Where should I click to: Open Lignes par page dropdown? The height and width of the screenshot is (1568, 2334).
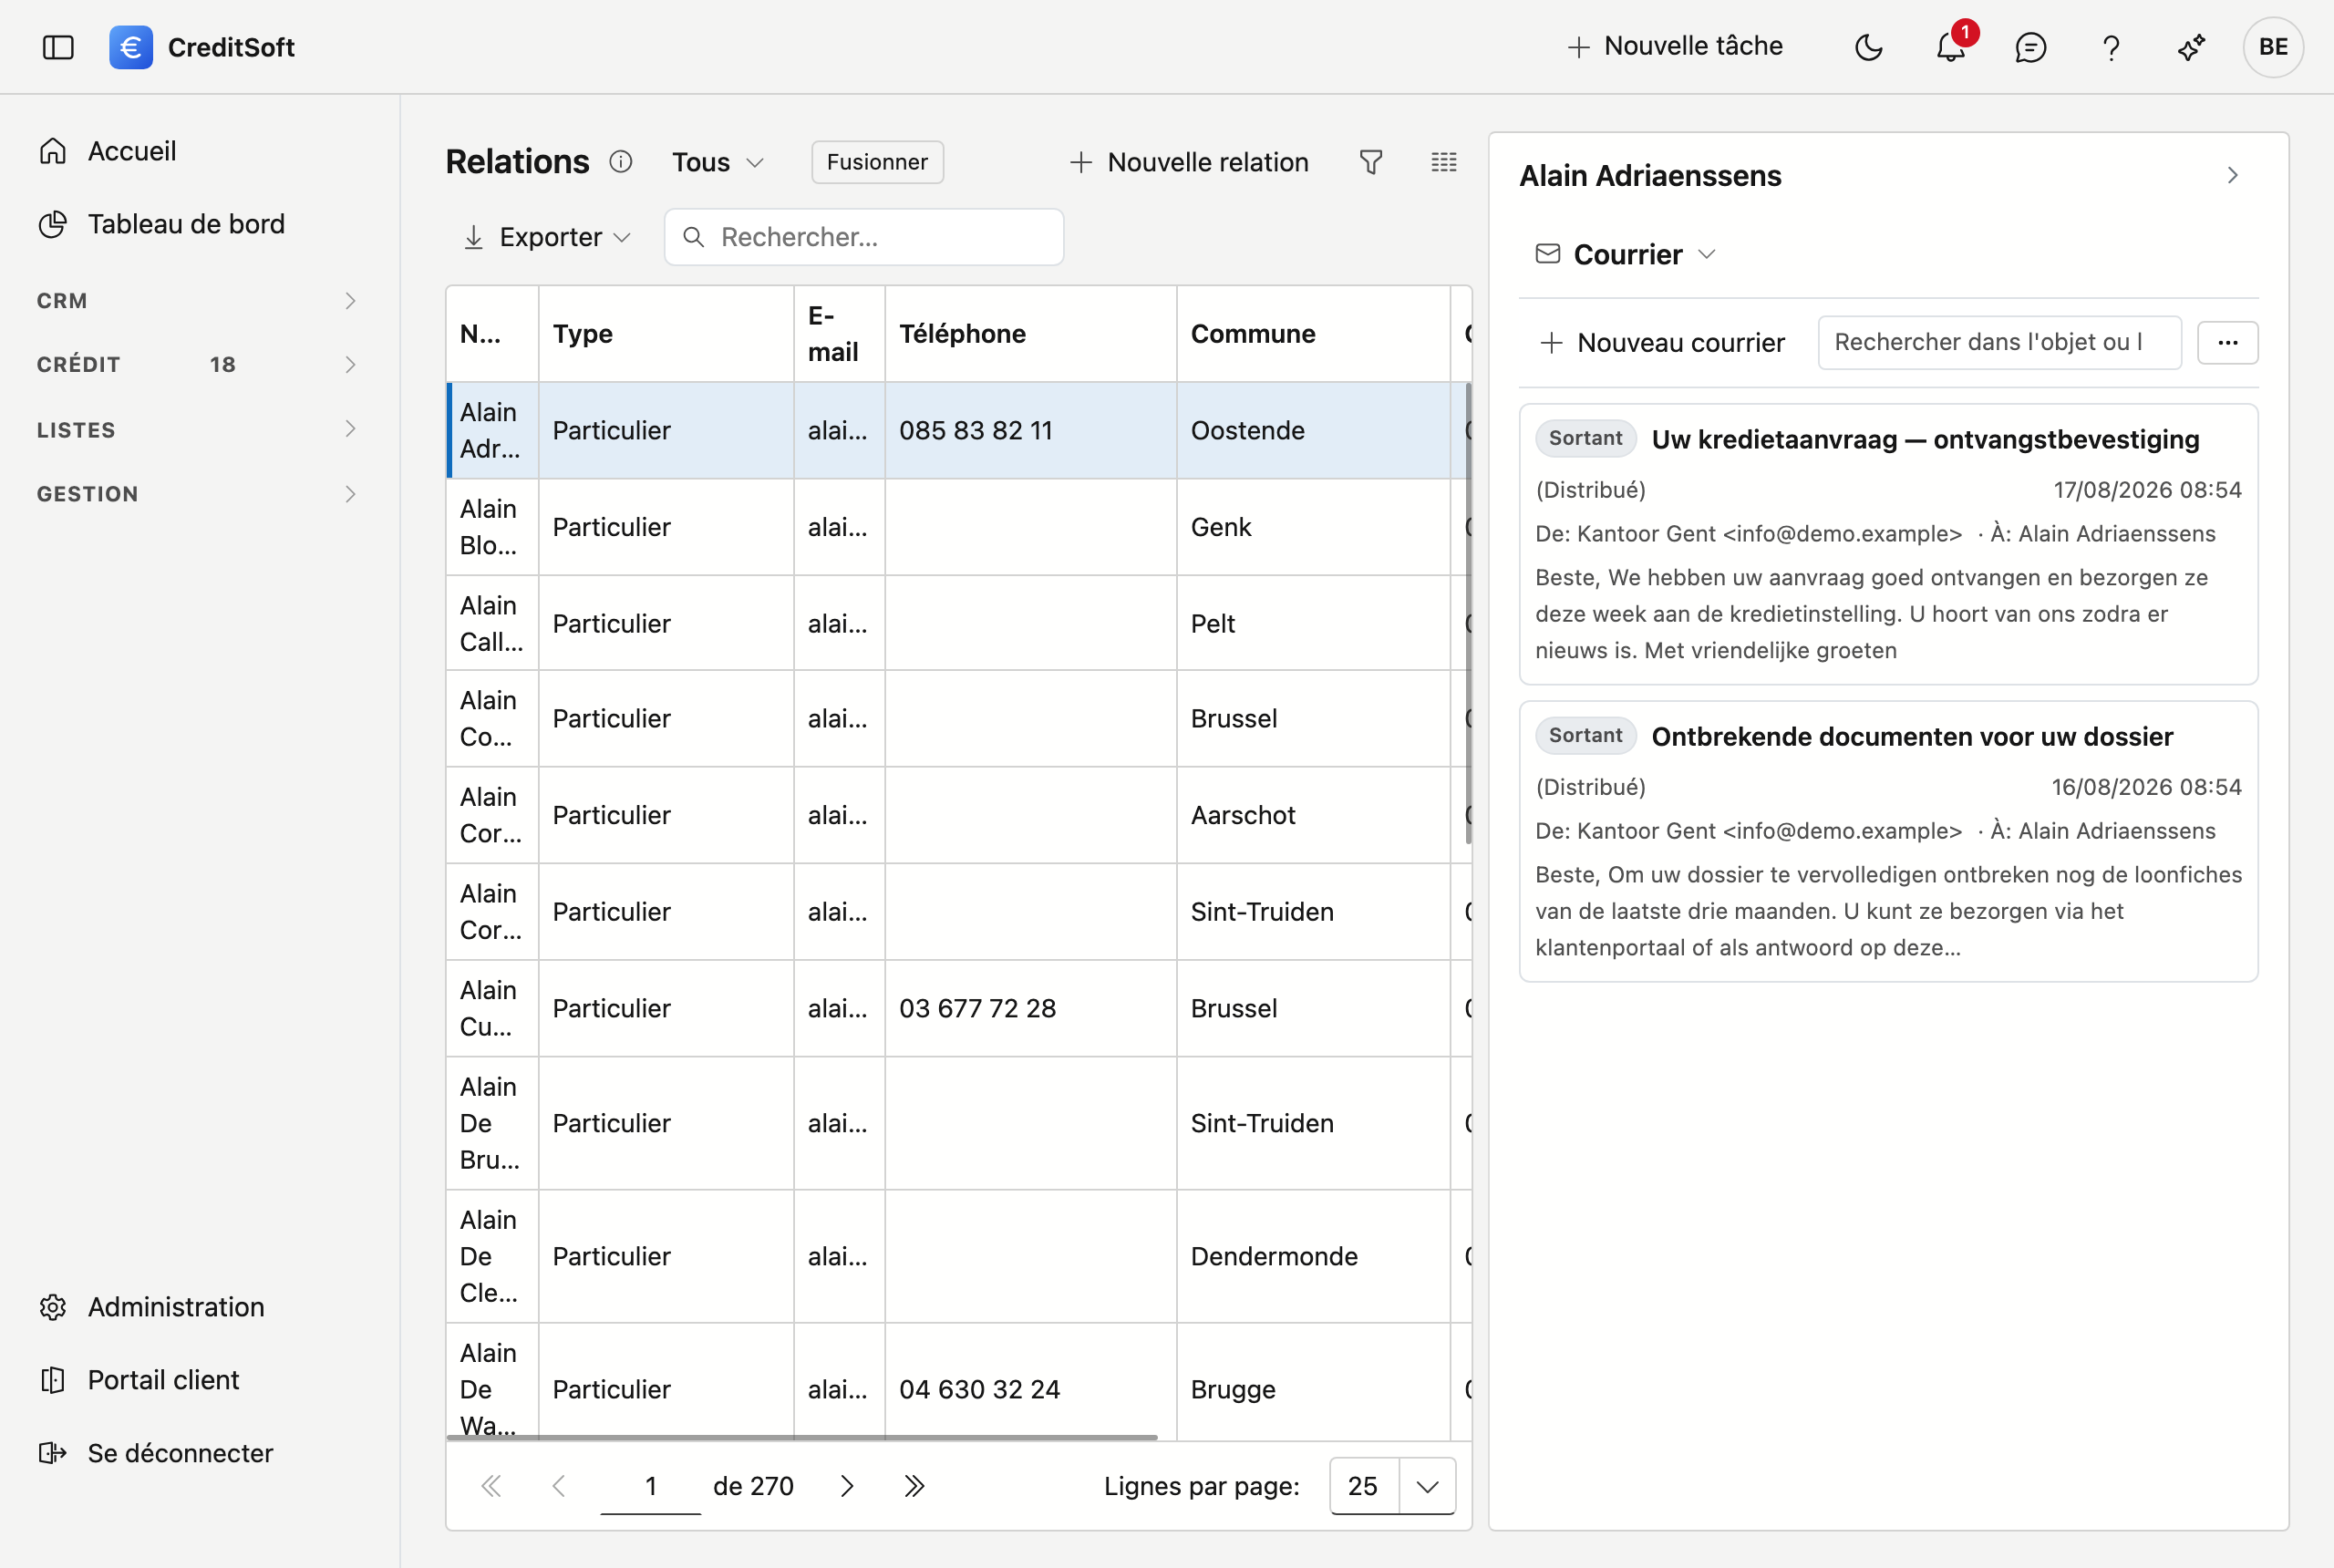pyautogui.click(x=1392, y=1486)
